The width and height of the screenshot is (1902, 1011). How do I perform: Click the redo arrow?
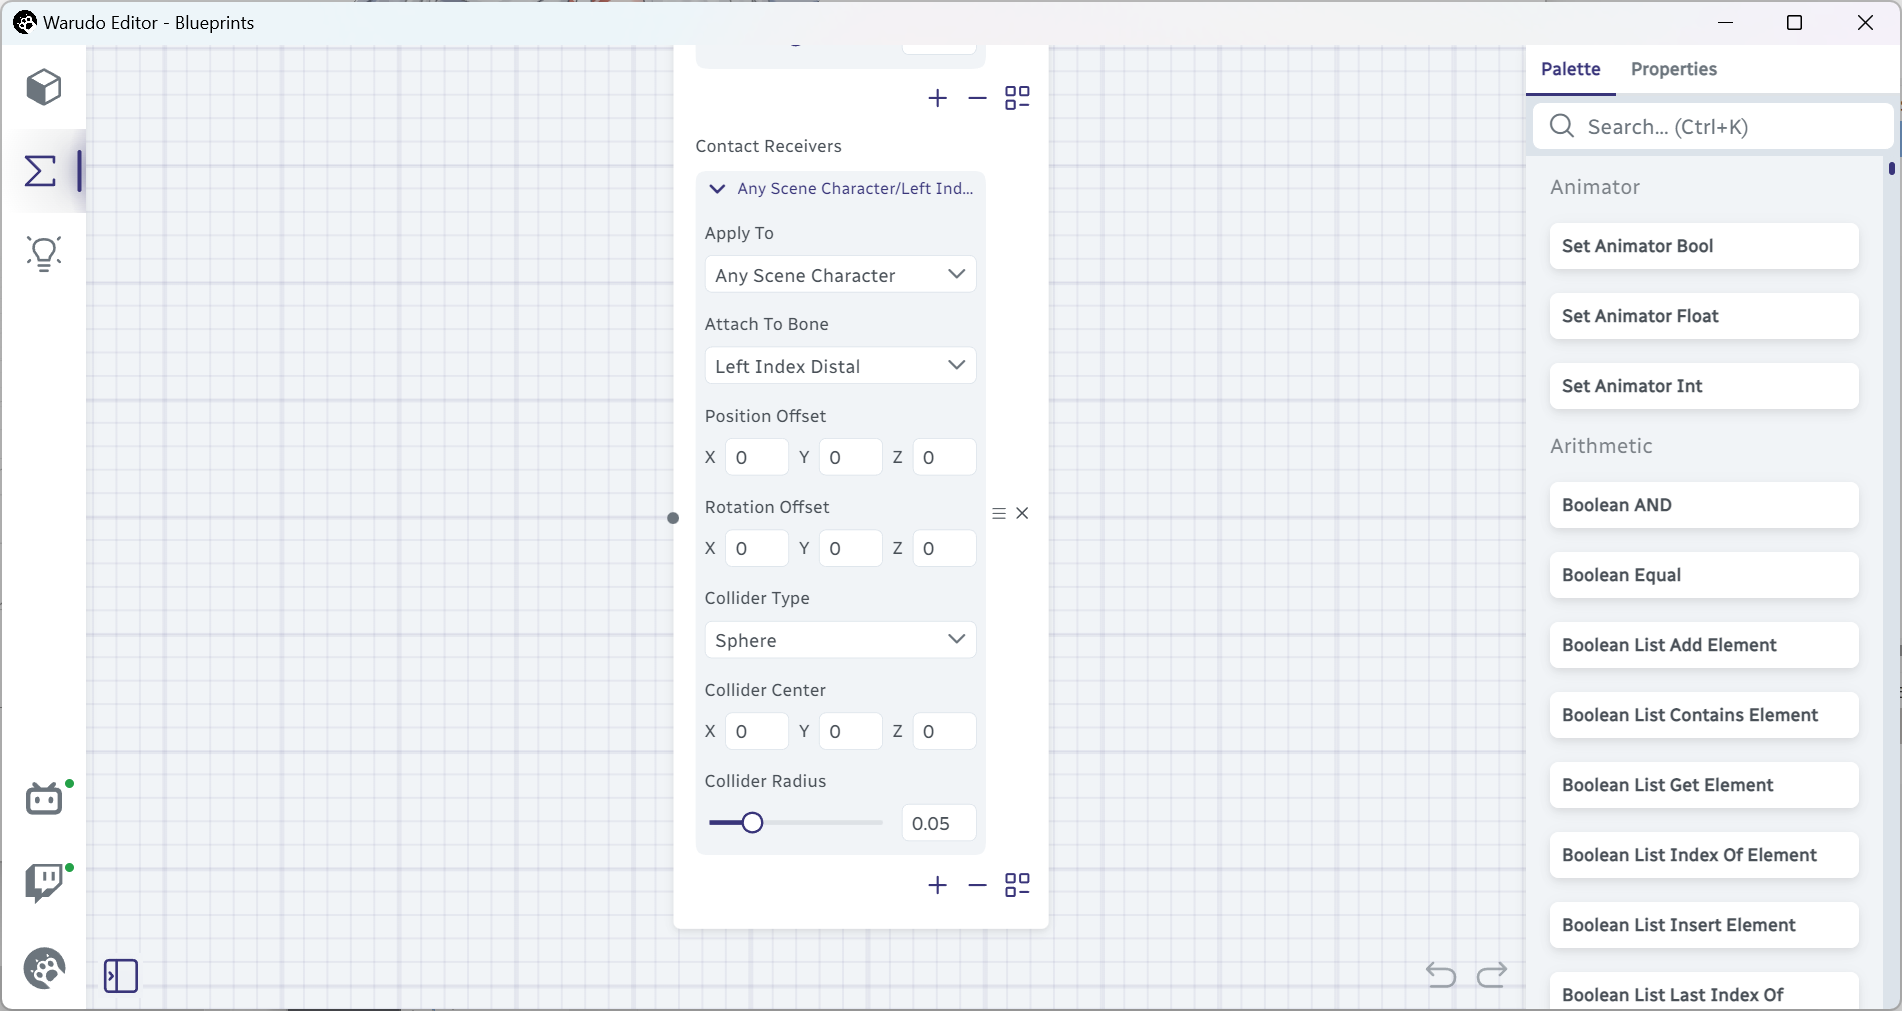coord(1492,974)
